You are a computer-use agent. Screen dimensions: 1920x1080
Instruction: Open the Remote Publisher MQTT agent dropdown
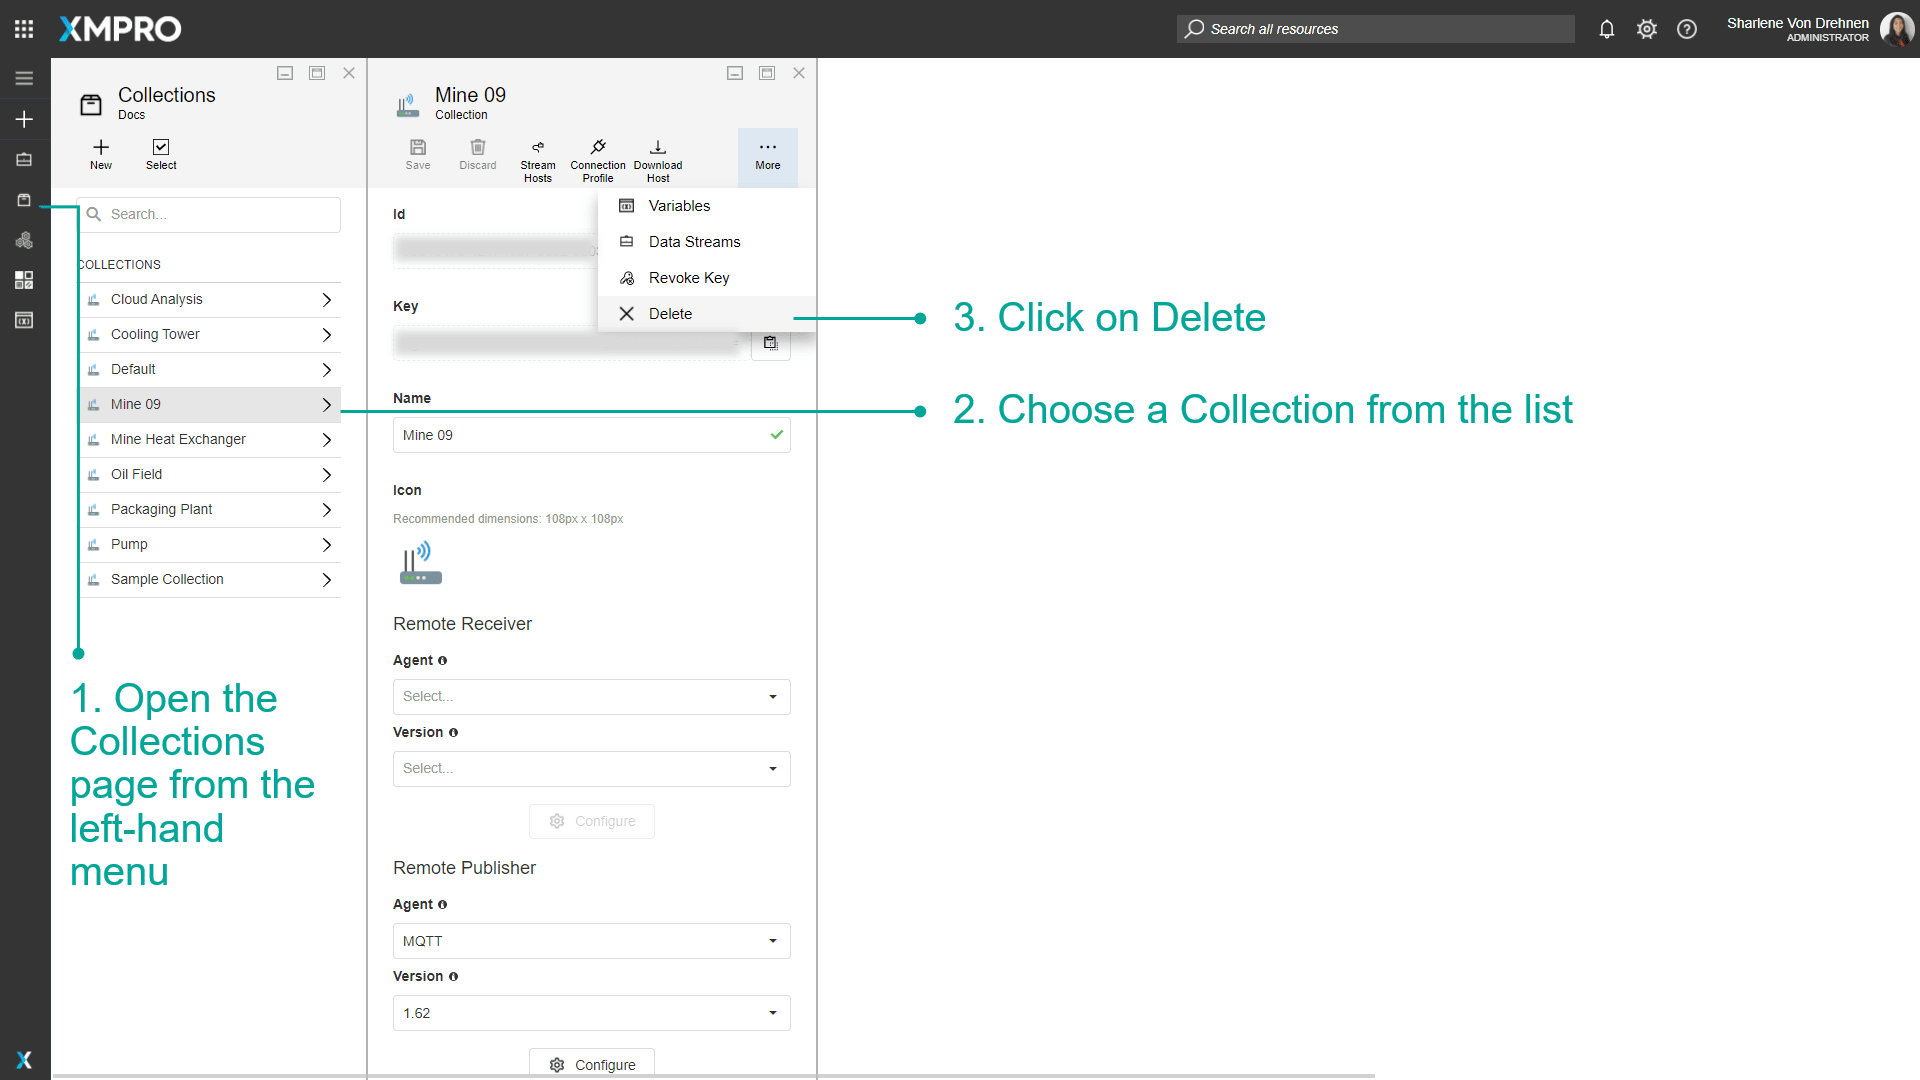click(591, 941)
